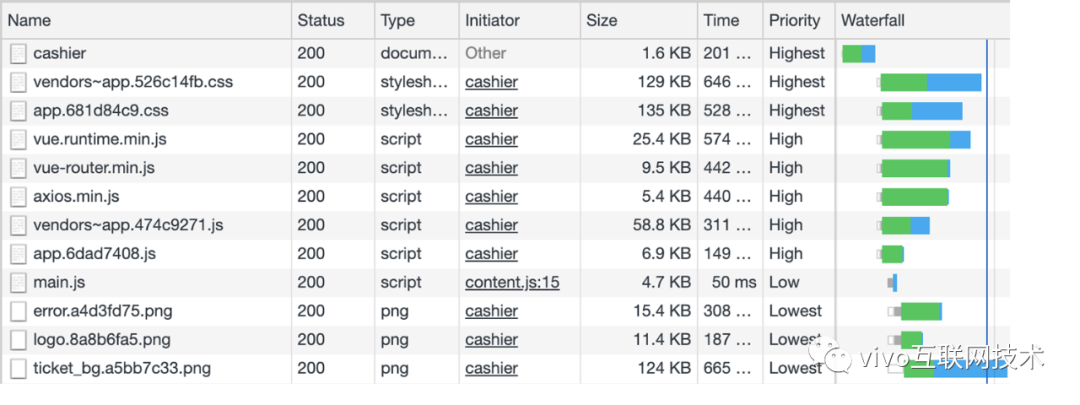The image size is (1080, 405).
Task: Sort by the Priority column header
Action: pos(794,20)
